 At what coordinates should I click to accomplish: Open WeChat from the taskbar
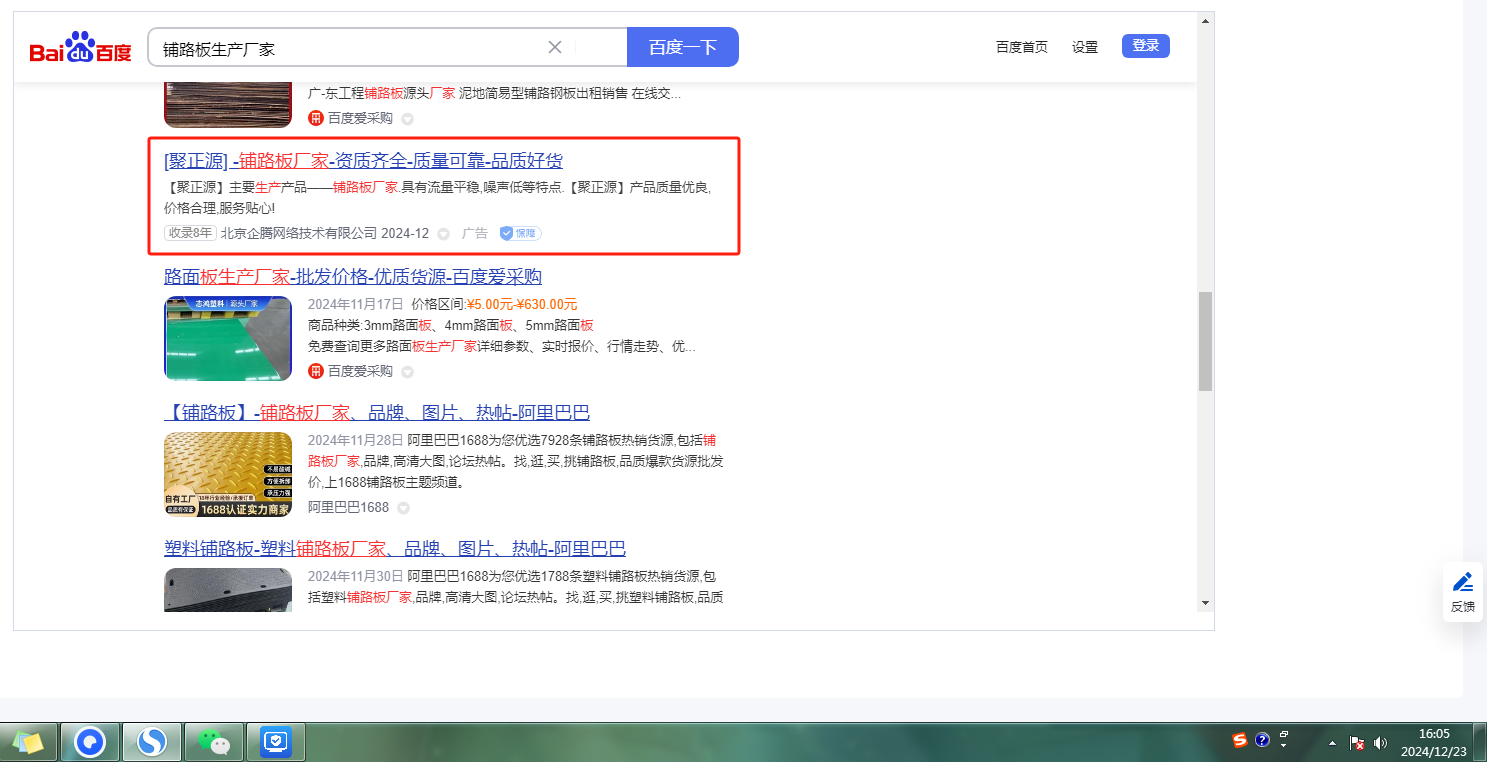pos(213,742)
